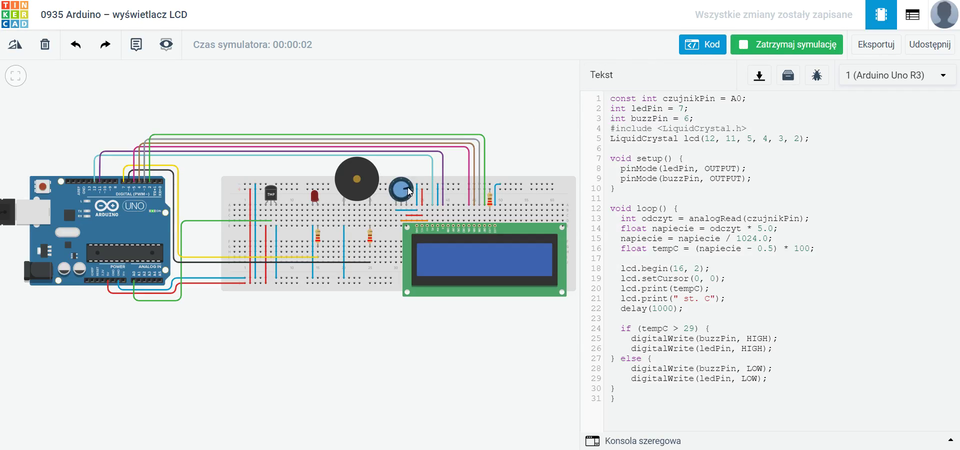This screenshot has height=450, width=960.
Task: Open the notes tool
Action: point(137,45)
